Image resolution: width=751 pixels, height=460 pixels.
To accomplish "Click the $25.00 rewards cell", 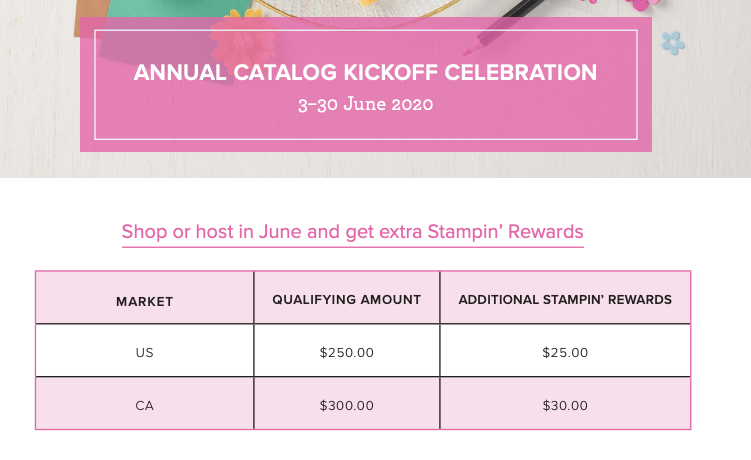I will (x=565, y=351).
